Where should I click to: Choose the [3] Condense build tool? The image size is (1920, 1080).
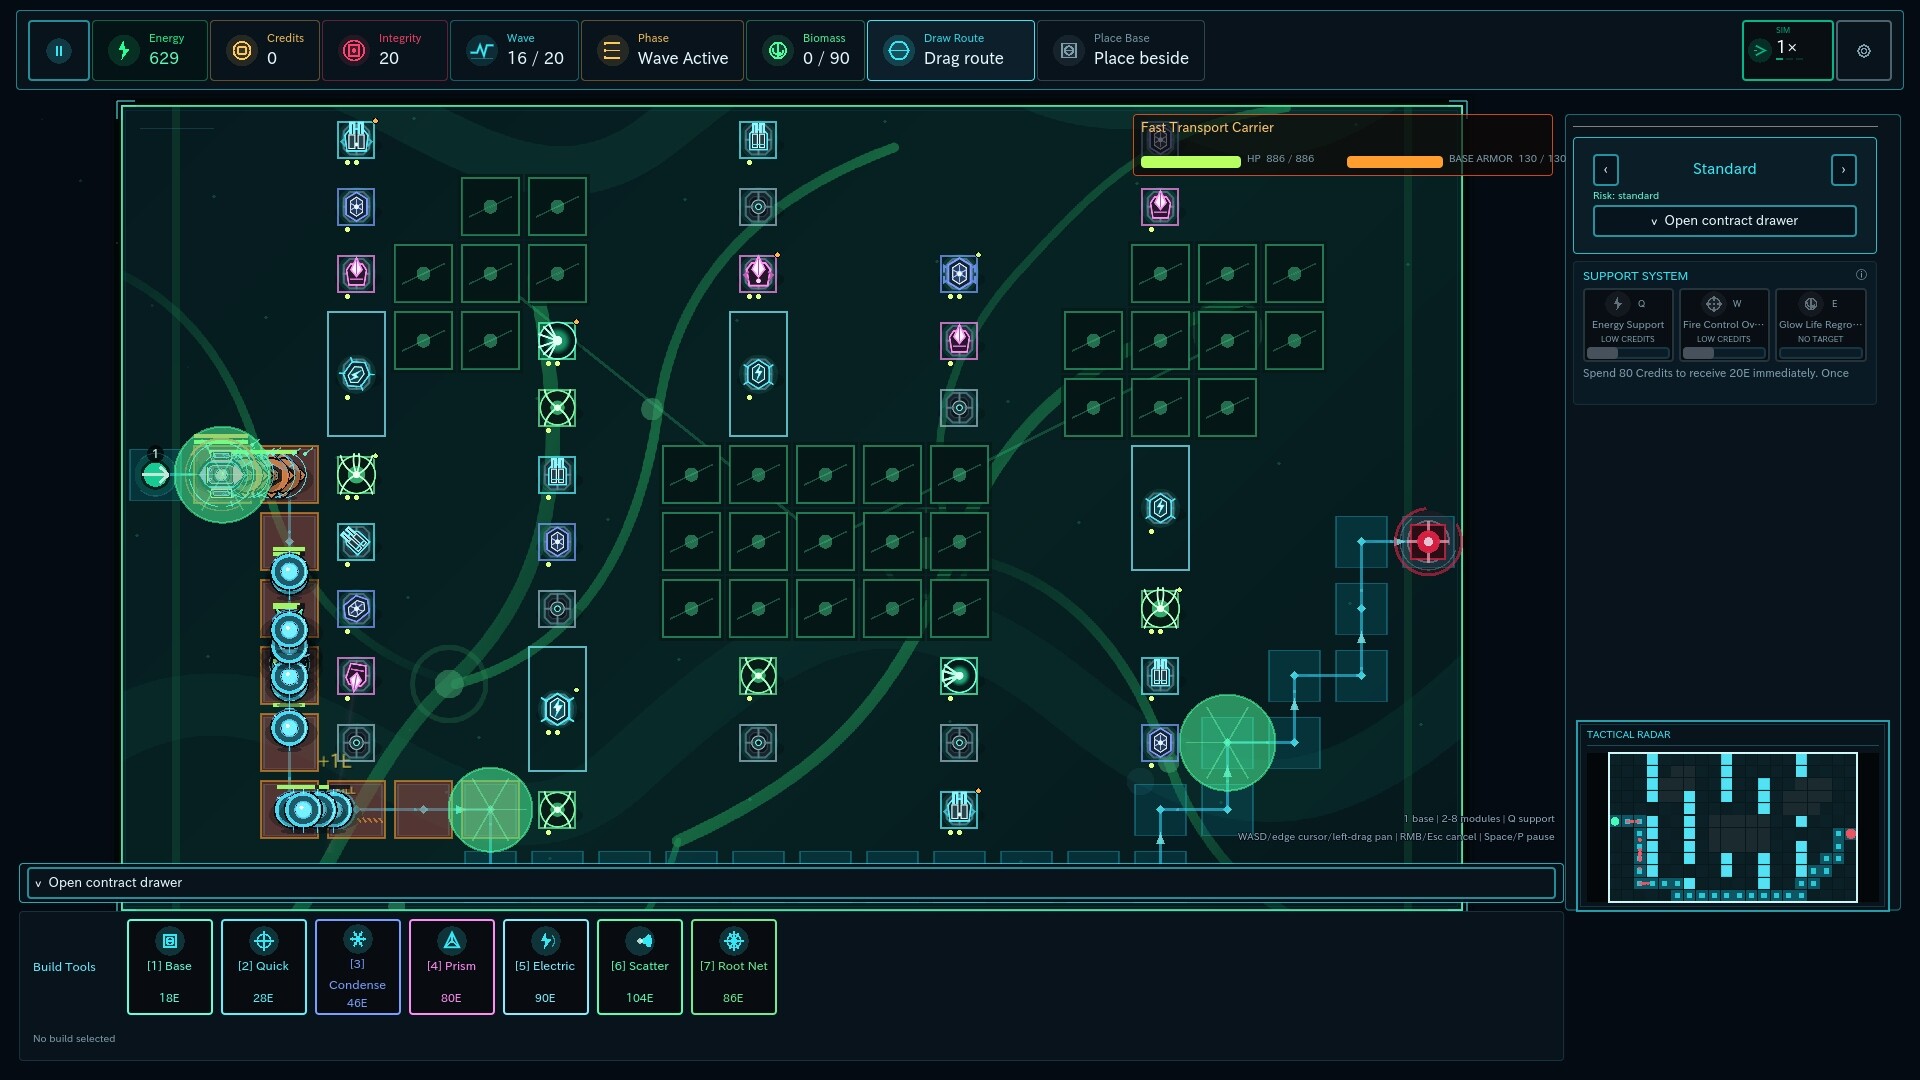[x=357, y=967]
